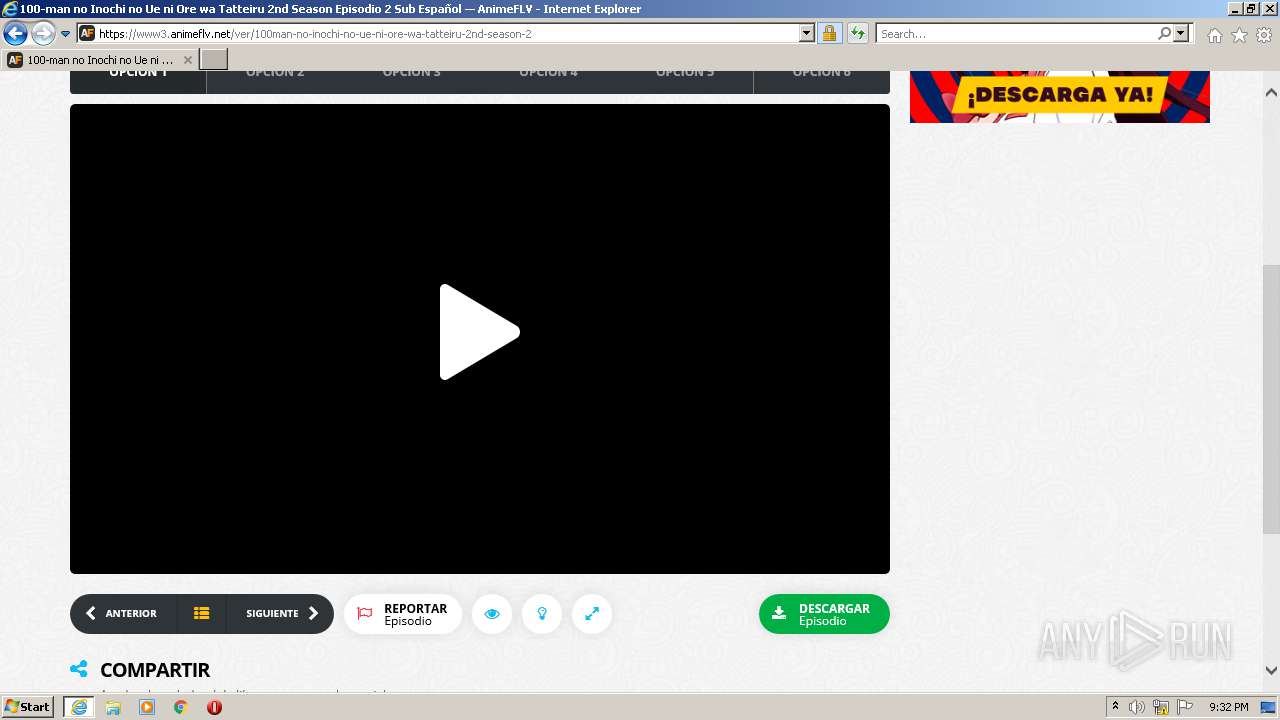Go to the ANTERIOR episode
This screenshot has height=720, width=1280.
click(x=123, y=614)
